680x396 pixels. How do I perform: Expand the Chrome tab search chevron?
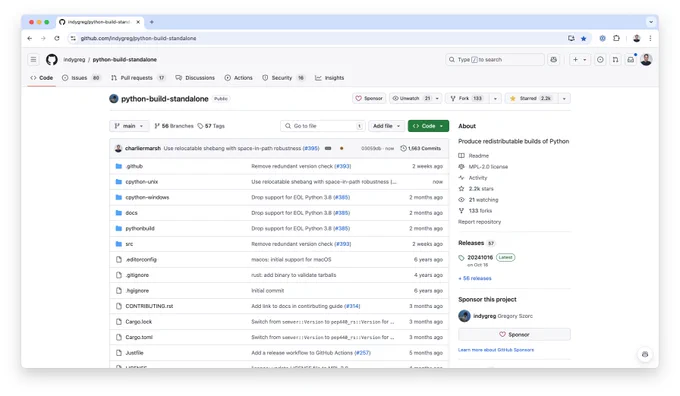tap(651, 22)
